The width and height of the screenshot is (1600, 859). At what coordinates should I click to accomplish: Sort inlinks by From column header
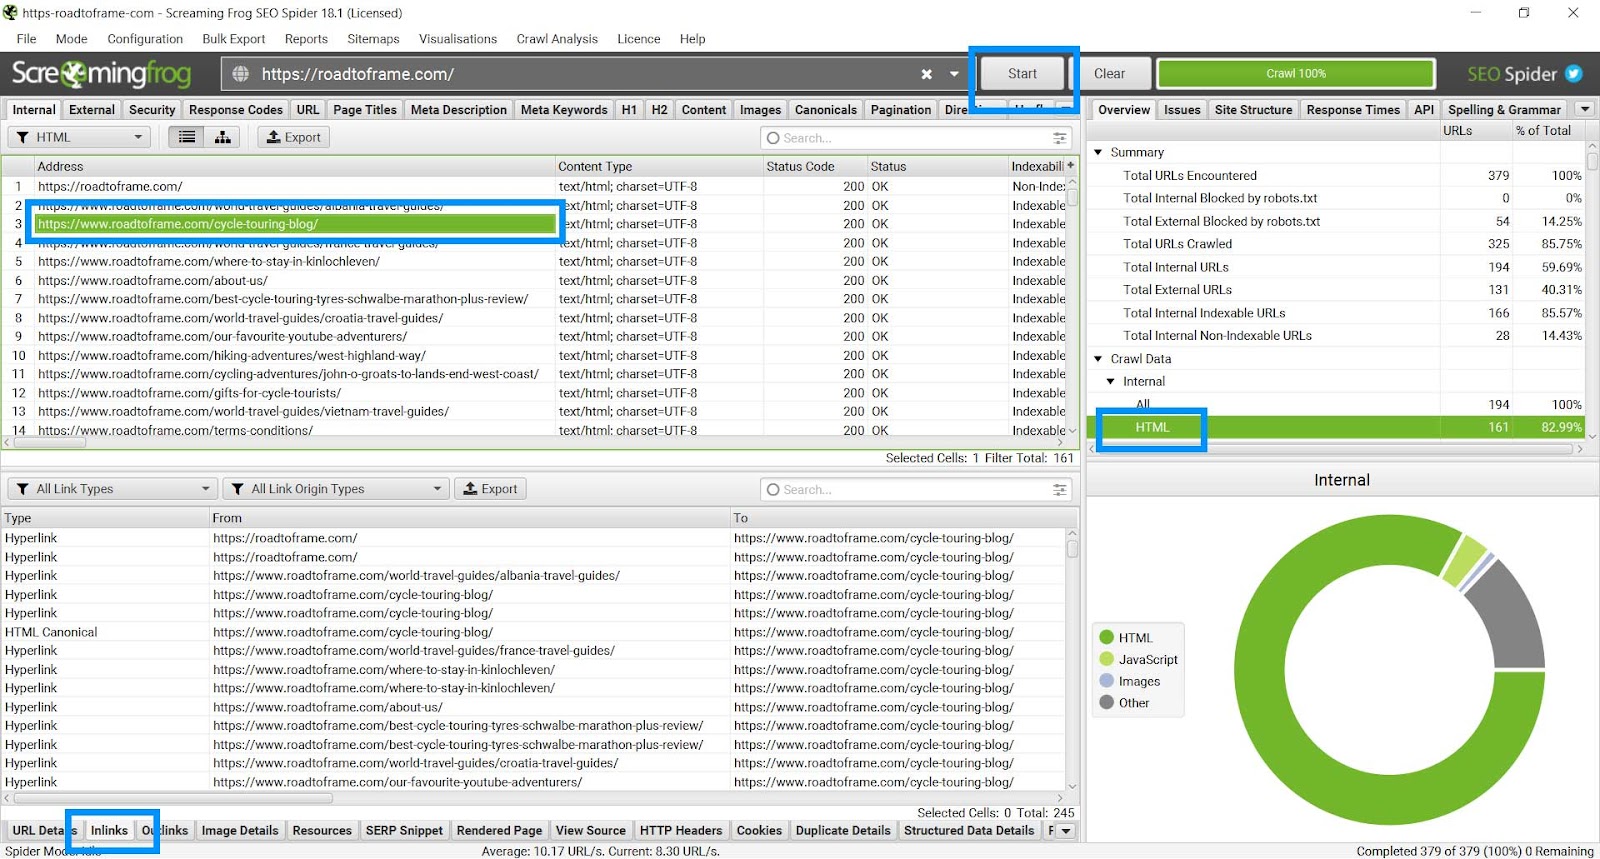(468, 518)
